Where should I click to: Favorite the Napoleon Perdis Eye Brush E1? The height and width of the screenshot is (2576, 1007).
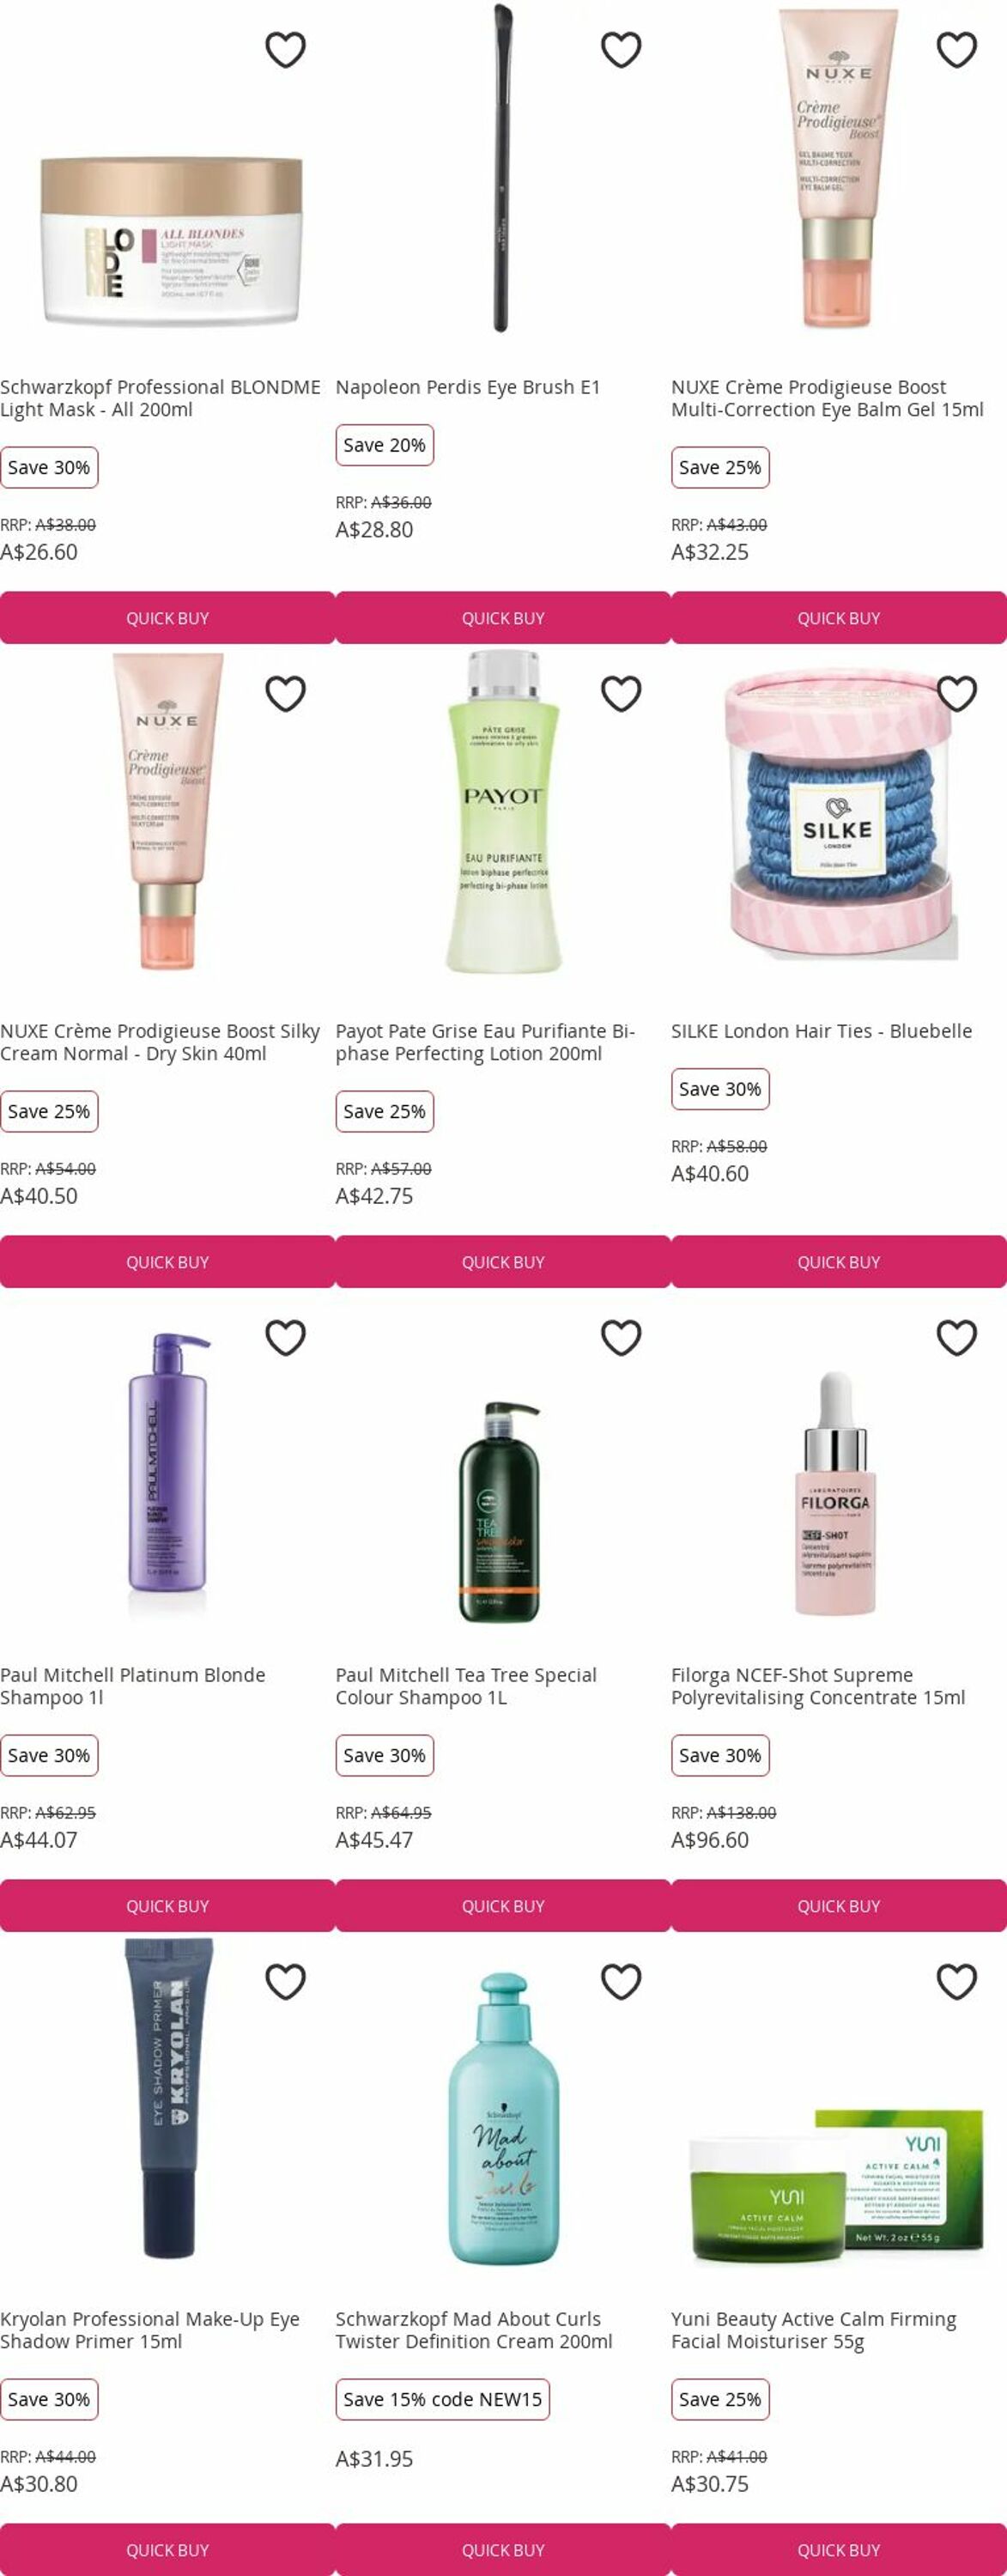[621, 49]
